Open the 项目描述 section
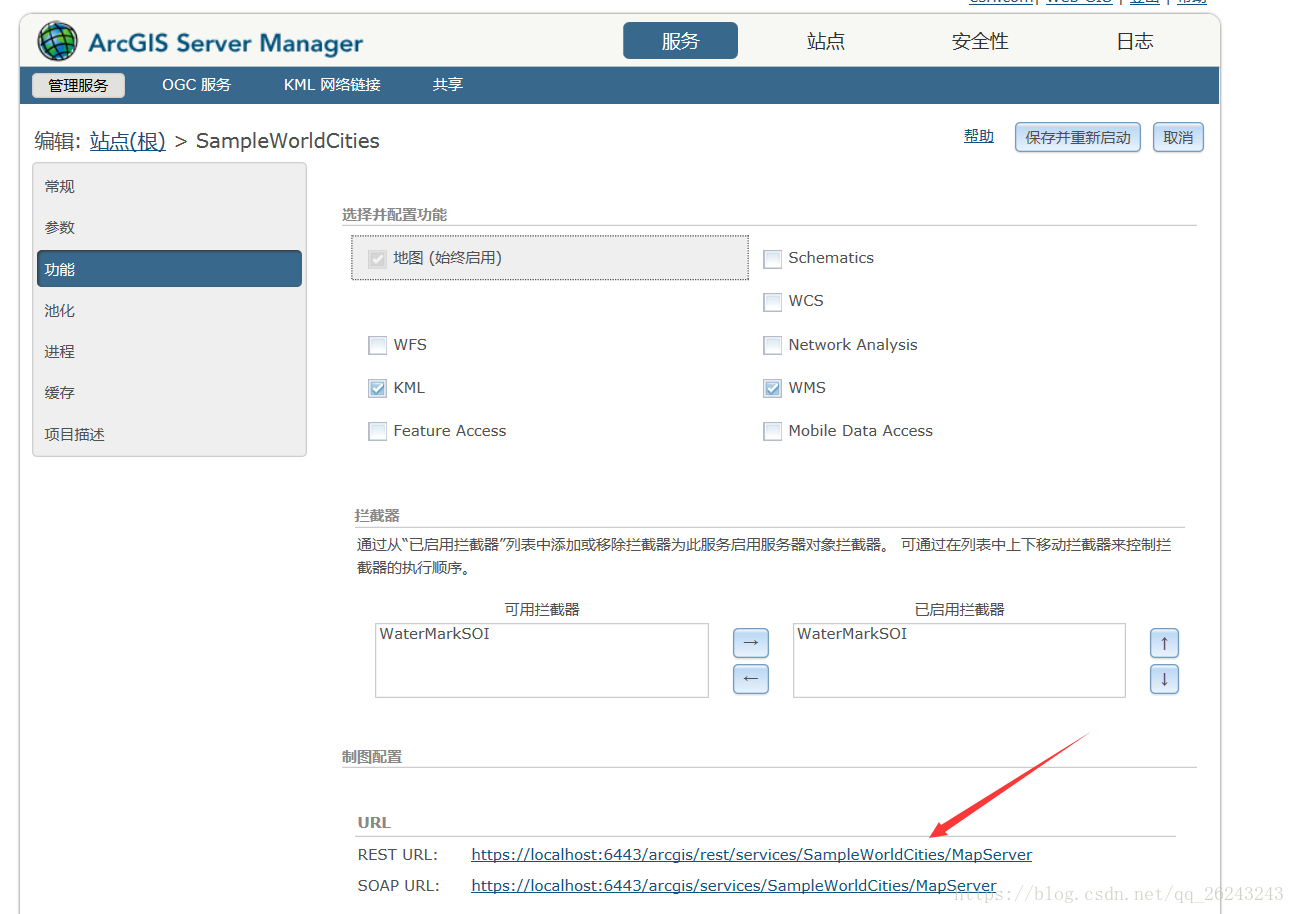 [x=169, y=435]
